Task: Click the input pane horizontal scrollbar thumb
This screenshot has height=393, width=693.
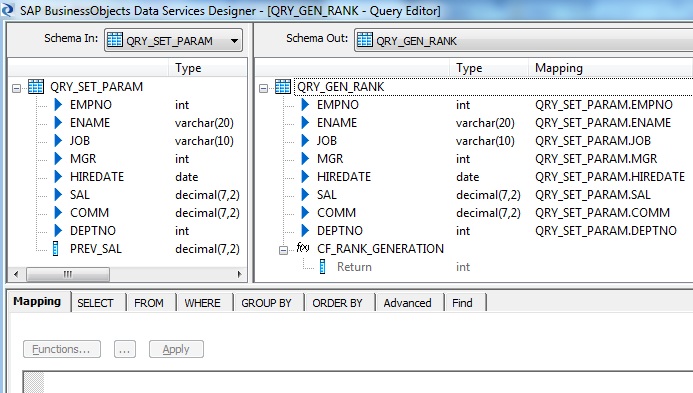Action: tap(68, 274)
